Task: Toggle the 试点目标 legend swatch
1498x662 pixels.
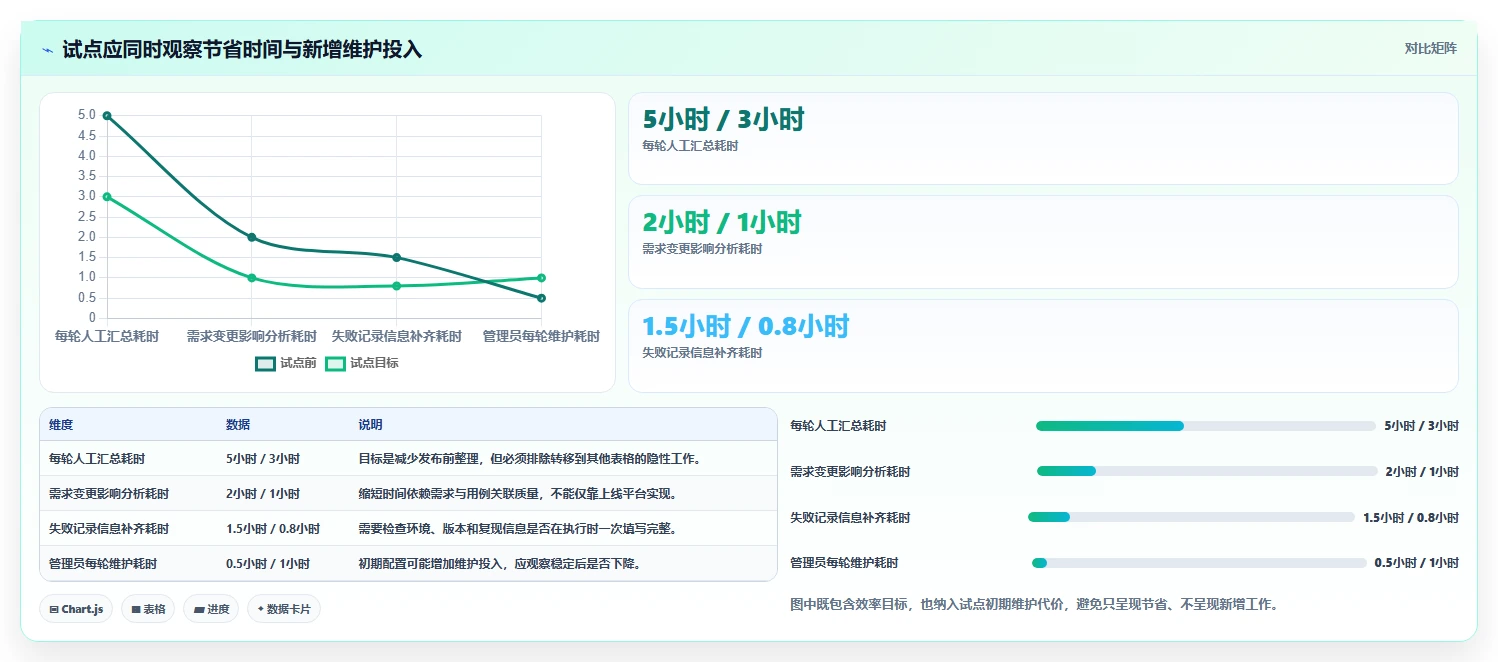Action: [x=335, y=363]
